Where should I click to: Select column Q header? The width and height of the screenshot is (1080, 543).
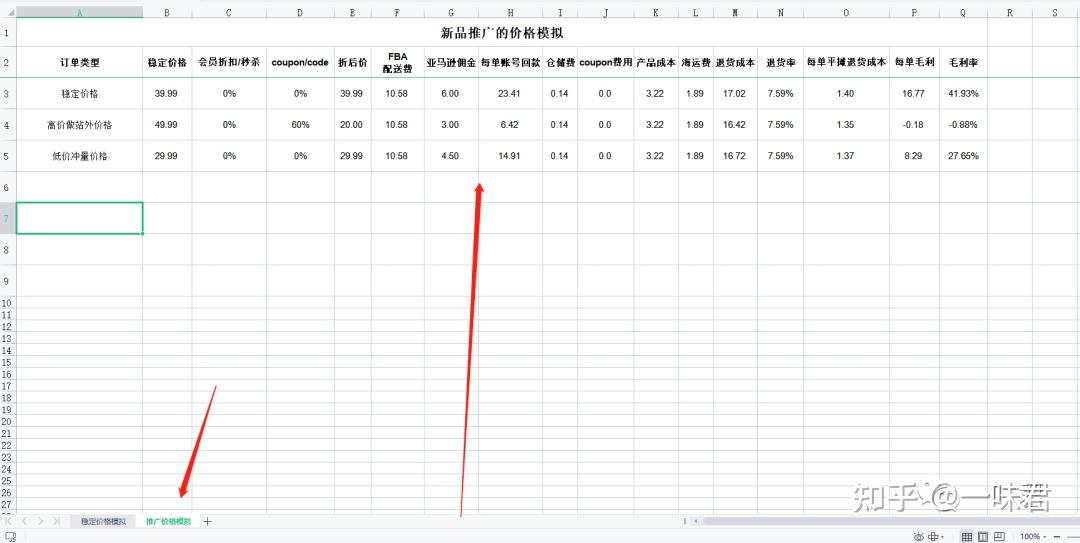pos(963,12)
